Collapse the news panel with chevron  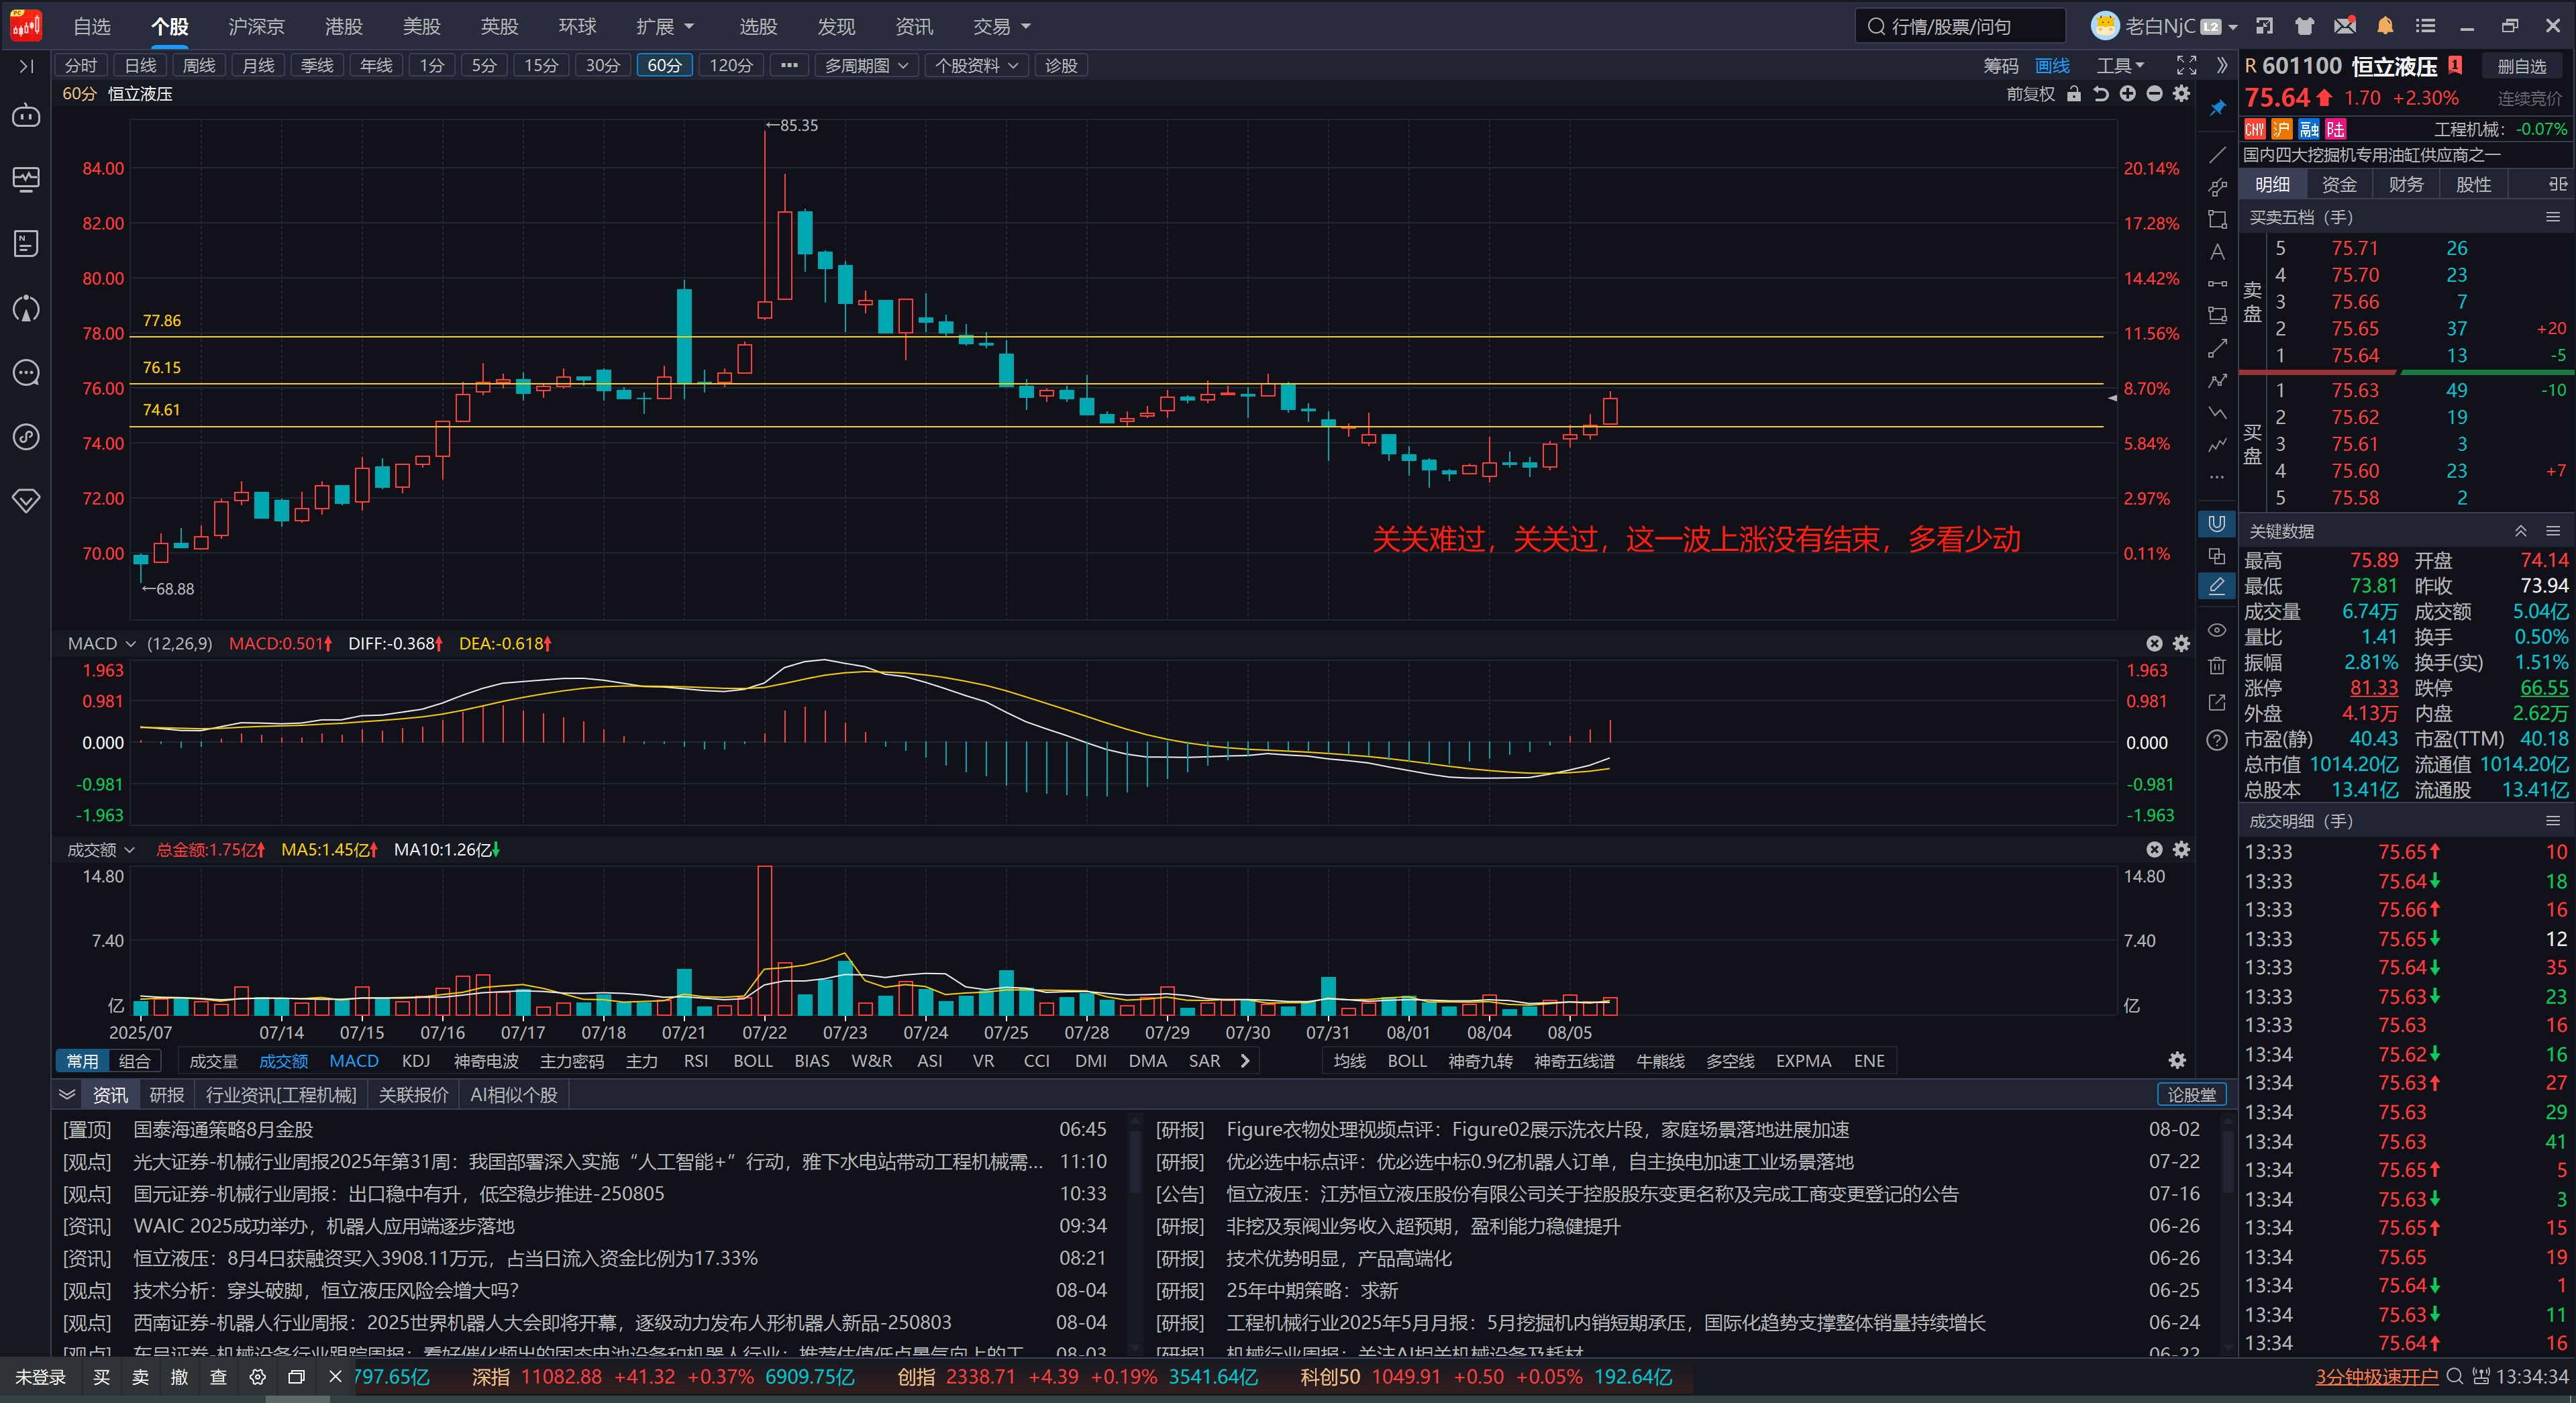point(67,1095)
